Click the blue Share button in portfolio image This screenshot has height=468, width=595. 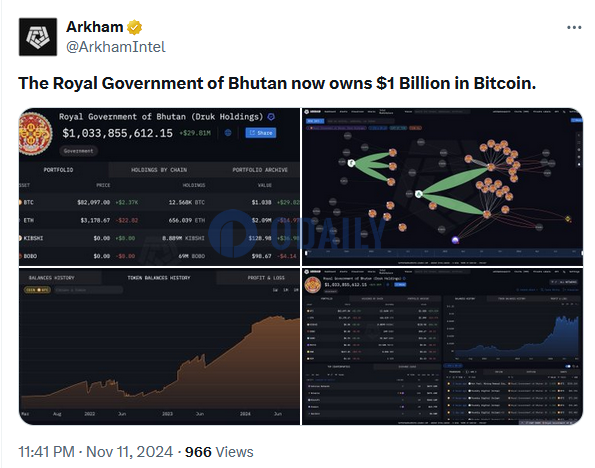(x=261, y=133)
